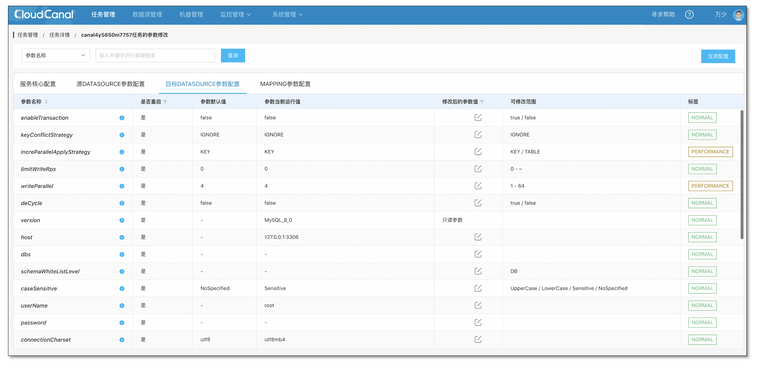
Task: Click info icon beside keyConflictStrategy
Action: pos(122,135)
